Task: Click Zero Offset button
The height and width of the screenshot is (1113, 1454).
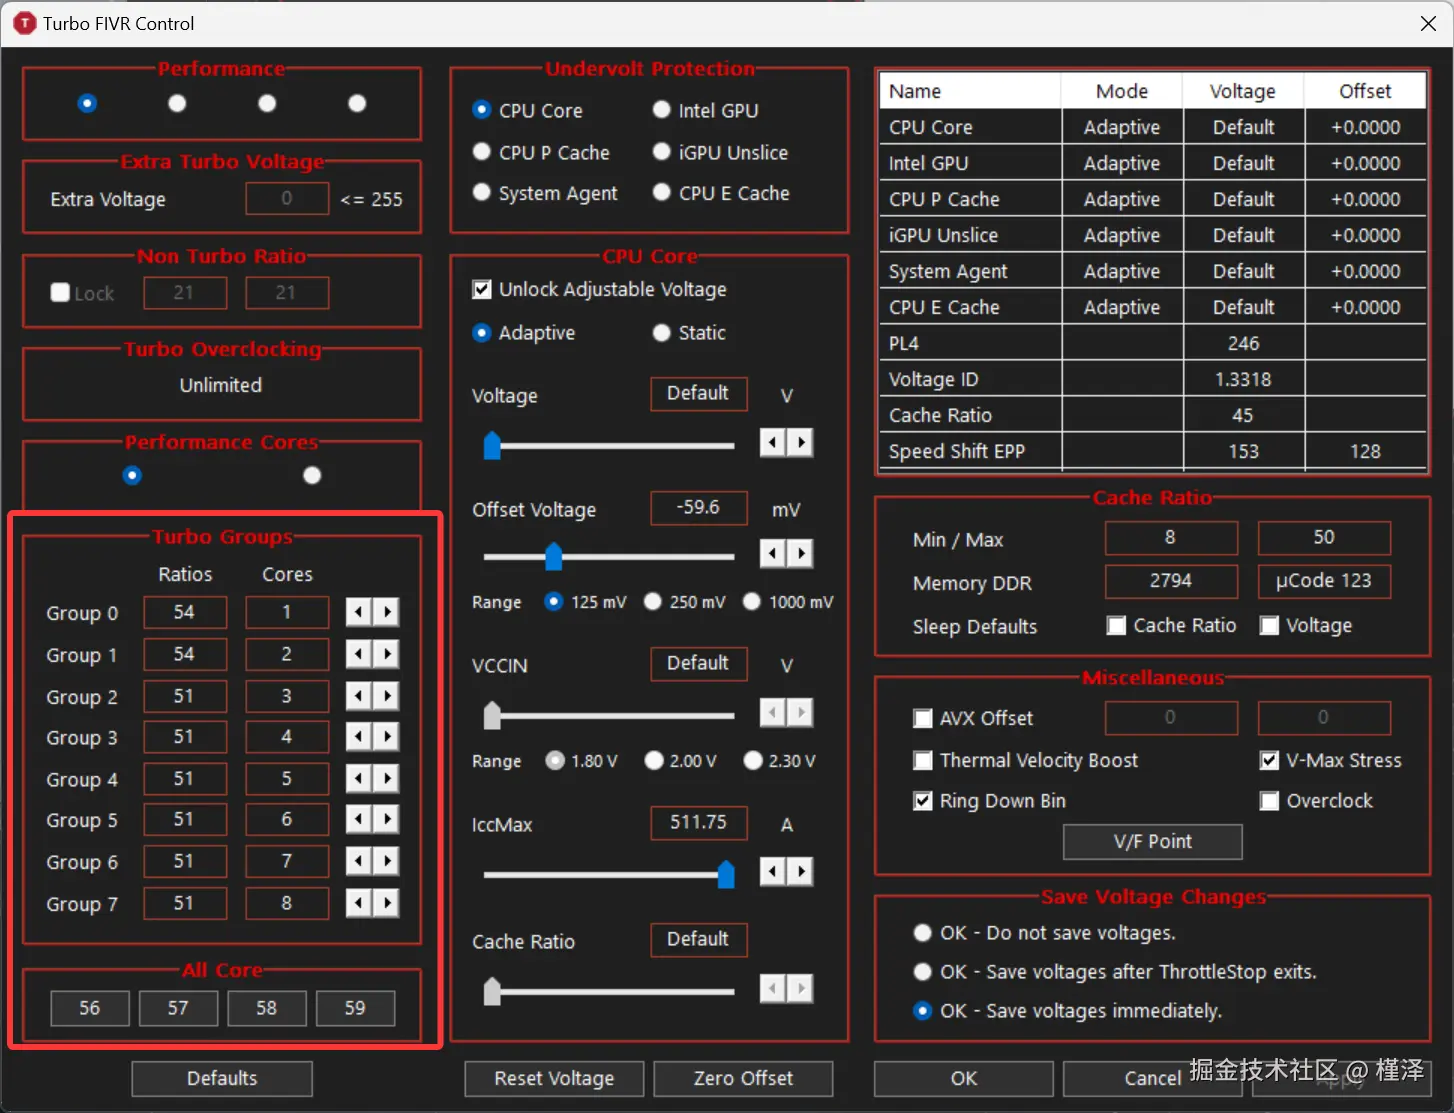Action: pyautogui.click(x=743, y=1078)
